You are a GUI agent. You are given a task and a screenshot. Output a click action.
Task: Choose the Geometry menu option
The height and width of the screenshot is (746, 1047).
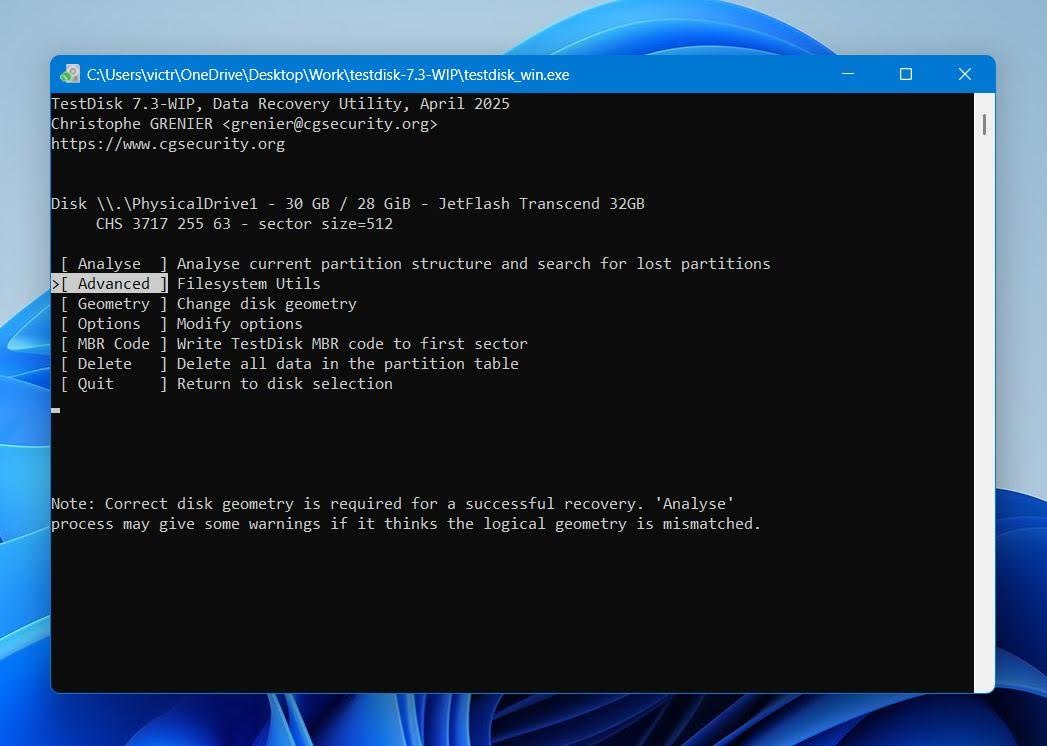click(114, 304)
